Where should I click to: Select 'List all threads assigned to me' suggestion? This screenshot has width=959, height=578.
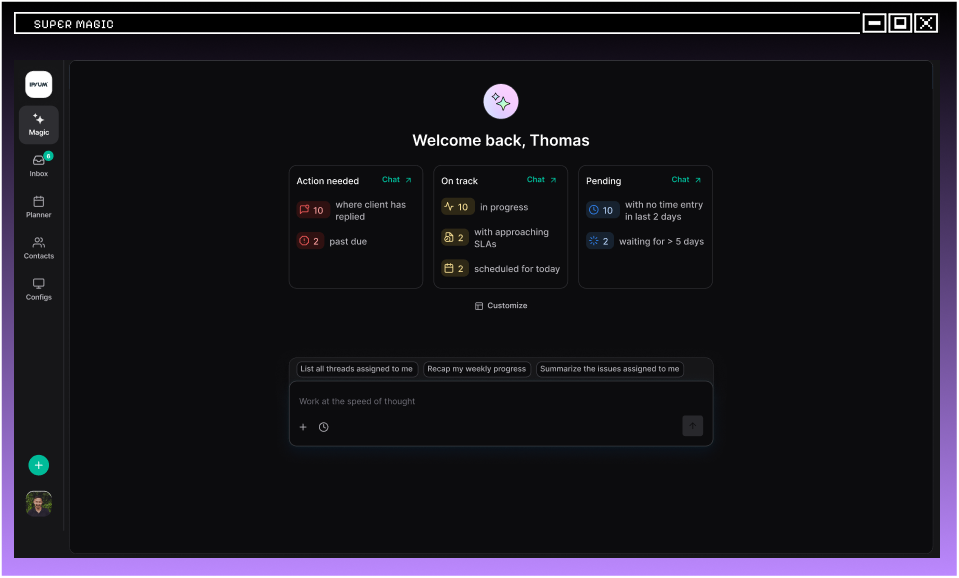pyautogui.click(x=357, y=369)
